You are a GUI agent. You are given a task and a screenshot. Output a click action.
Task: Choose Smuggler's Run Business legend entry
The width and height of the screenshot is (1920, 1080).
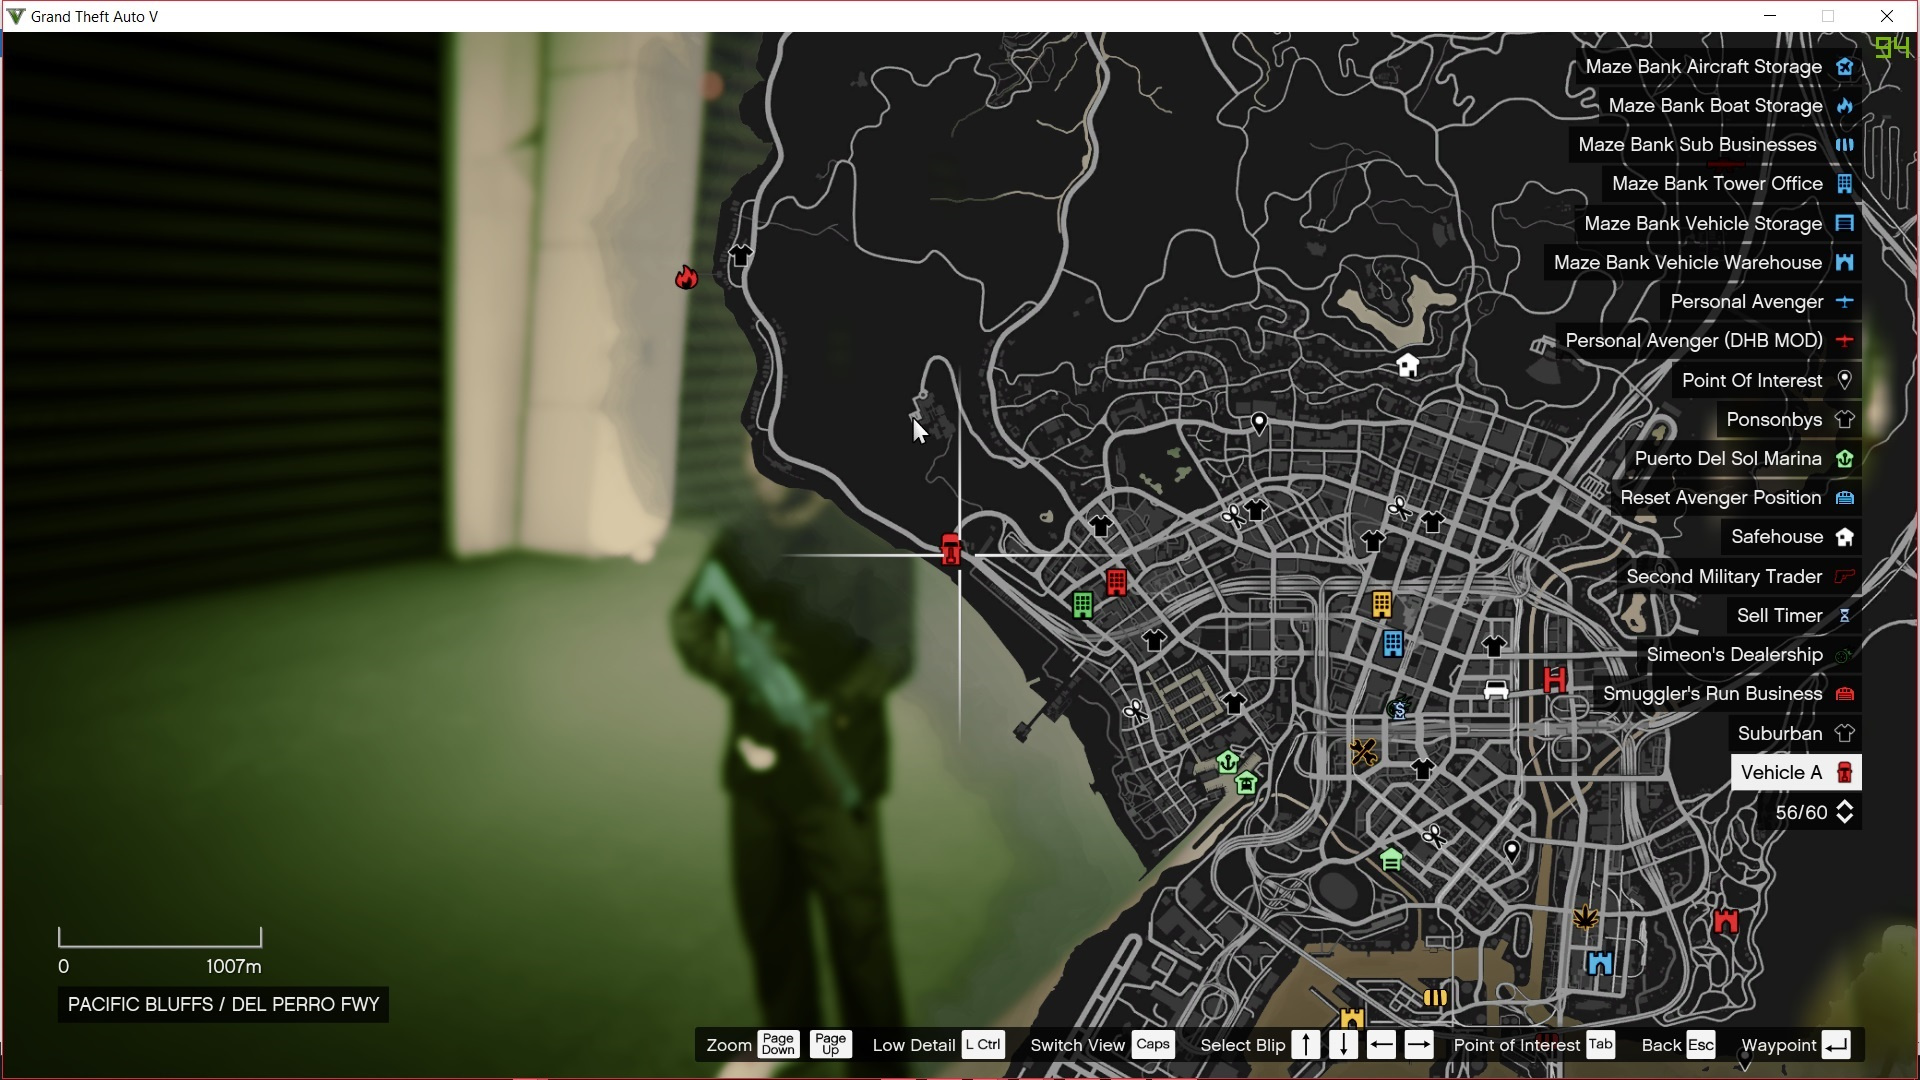[x=1727, y=694]
